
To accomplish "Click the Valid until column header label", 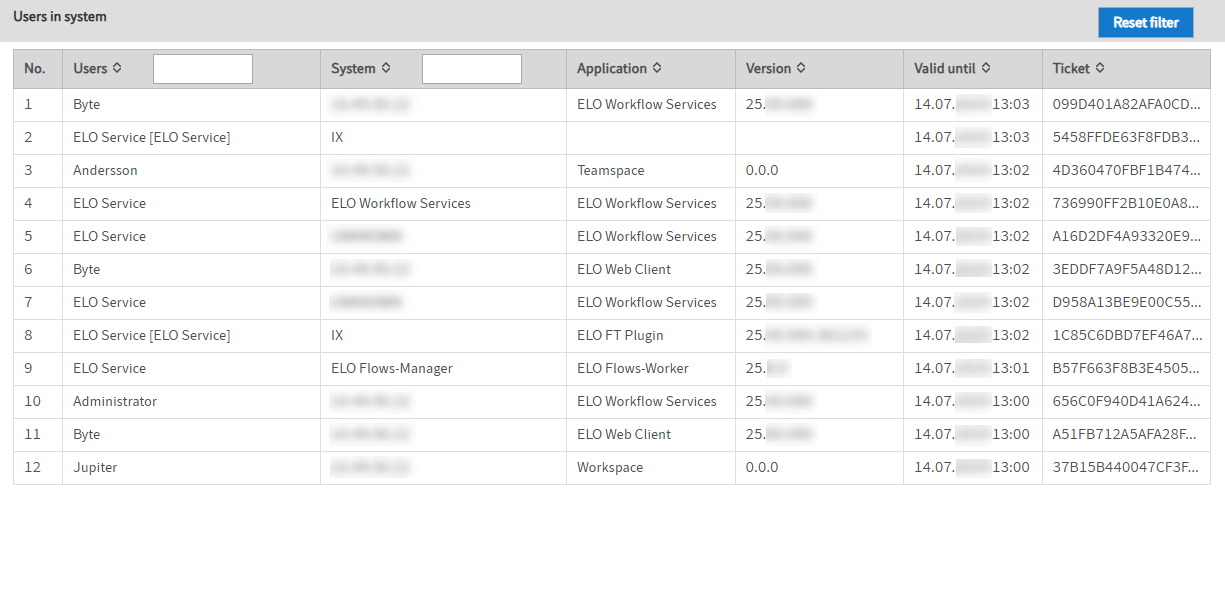I will [x=945, y=69].
